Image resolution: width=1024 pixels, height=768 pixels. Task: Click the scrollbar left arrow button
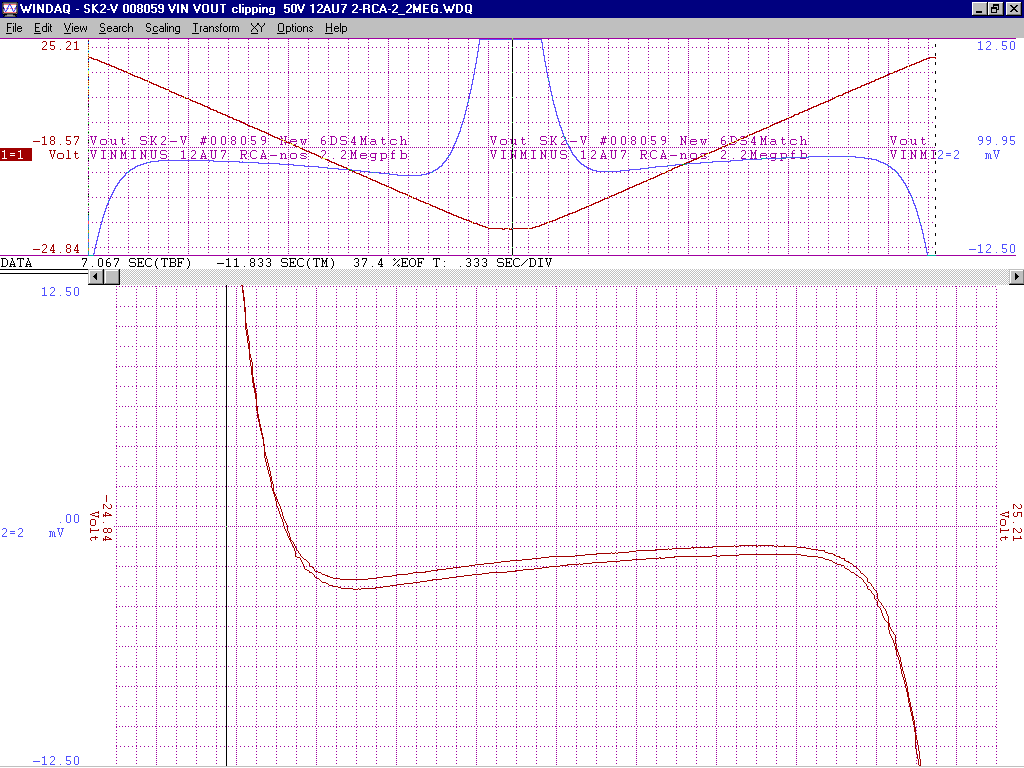[x=97, y=277]
